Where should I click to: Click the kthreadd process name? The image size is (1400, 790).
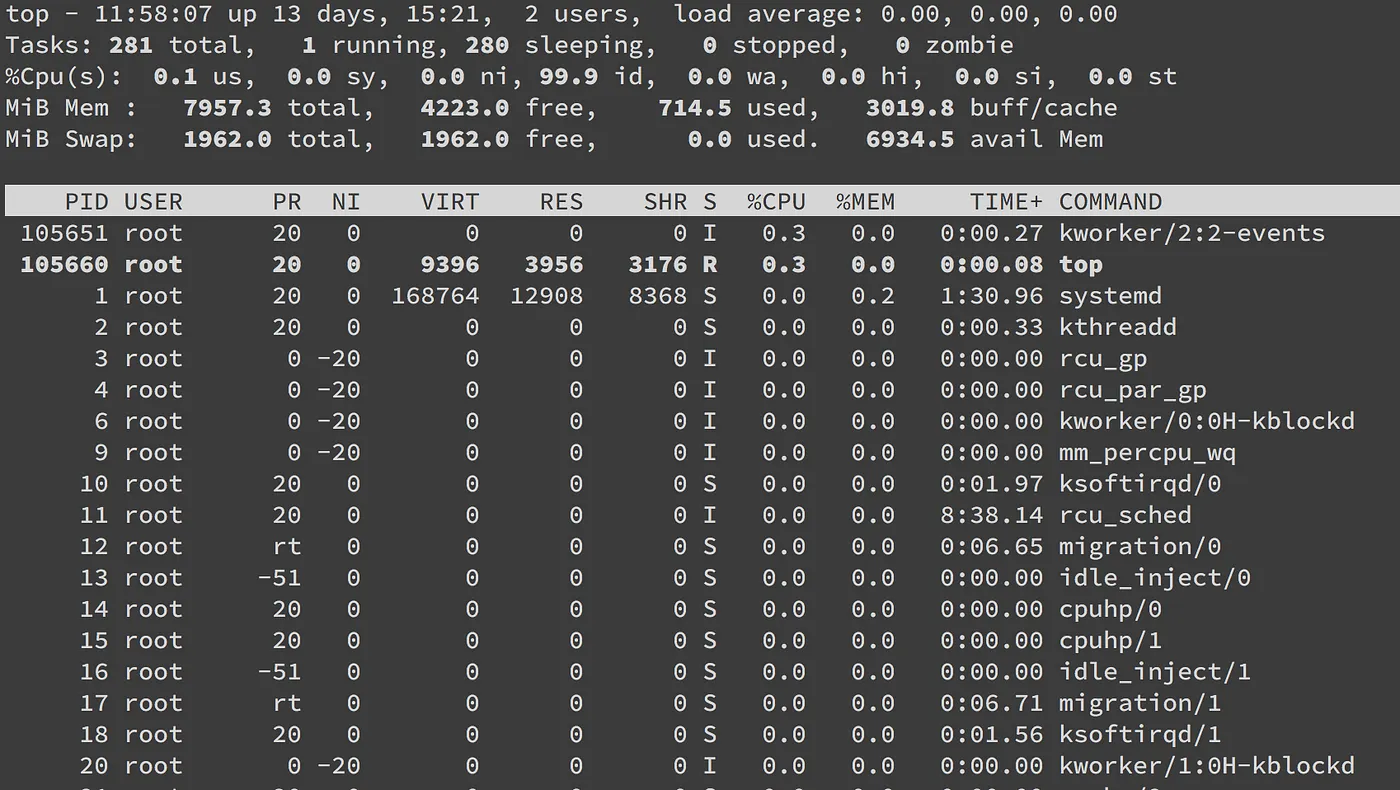tap(1117, 327)
